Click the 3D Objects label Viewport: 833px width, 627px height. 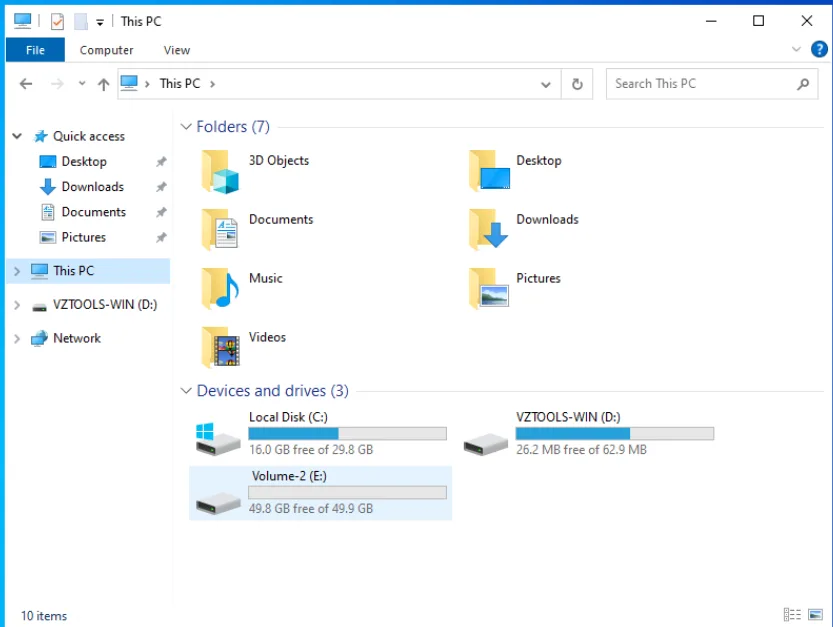(x=279, y=160)
